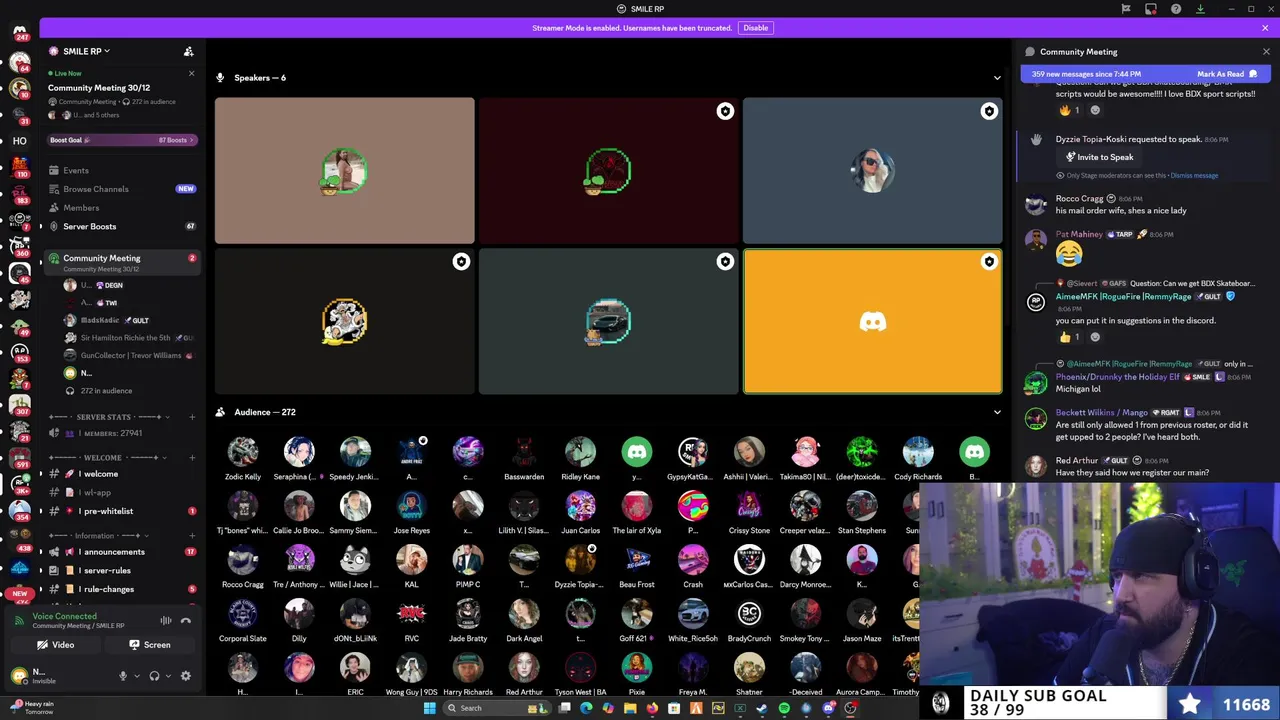
Task: Click audience member Jade Bratty's avatar
Action: pyautogui.click(x=468, y=613)
